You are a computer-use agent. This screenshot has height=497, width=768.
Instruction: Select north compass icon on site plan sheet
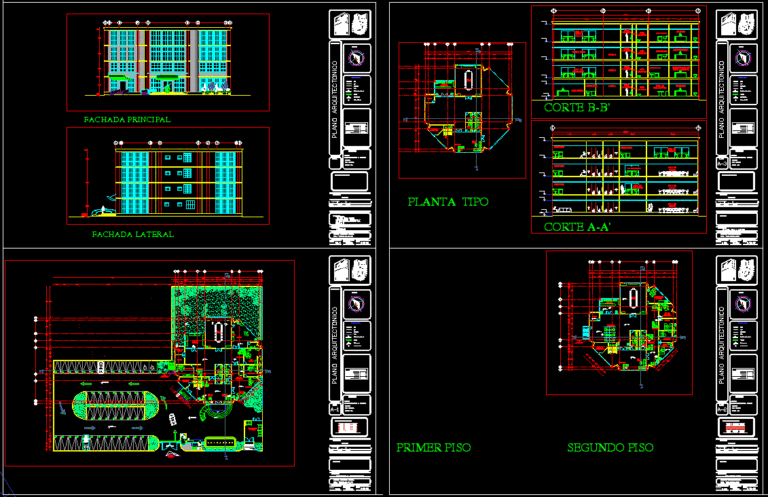(356, 305)
